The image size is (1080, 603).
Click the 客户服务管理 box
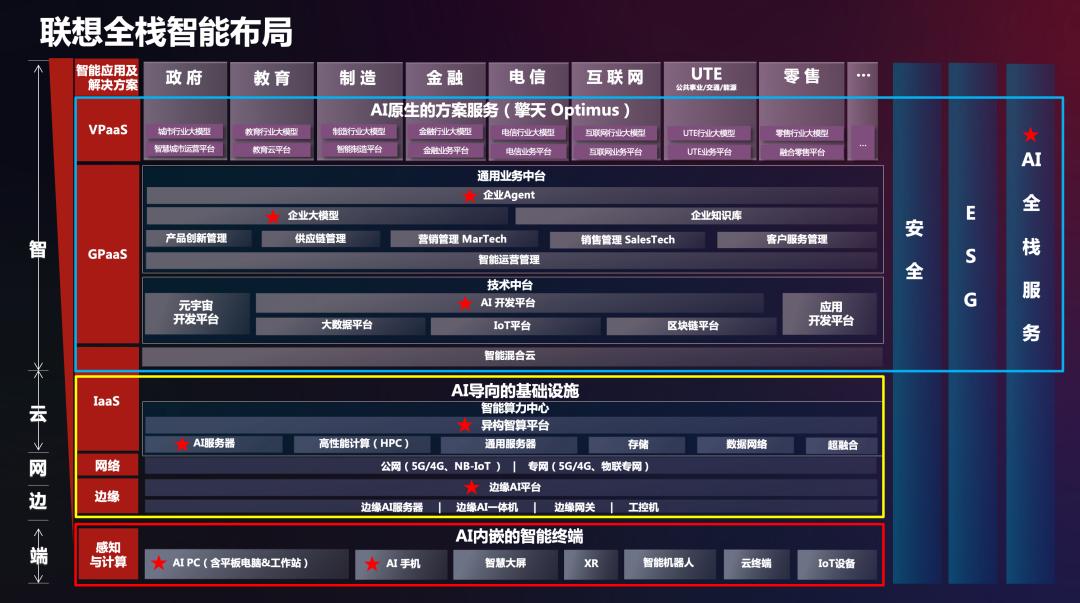click(x=797, y=240)
